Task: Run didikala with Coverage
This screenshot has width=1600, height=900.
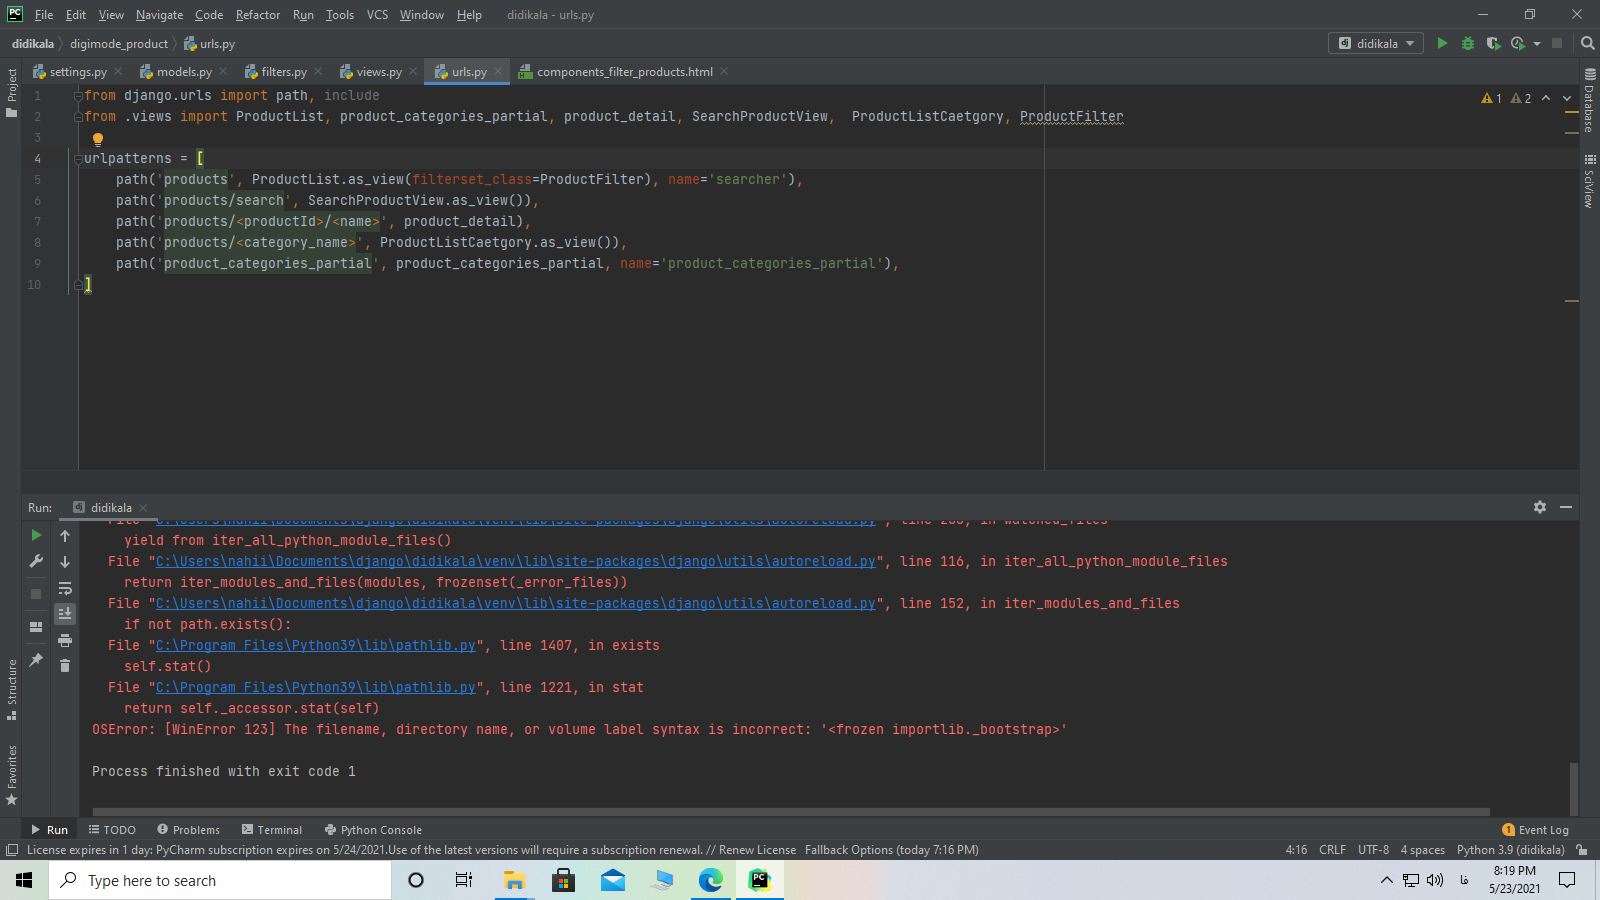Action: [1493, 44]
